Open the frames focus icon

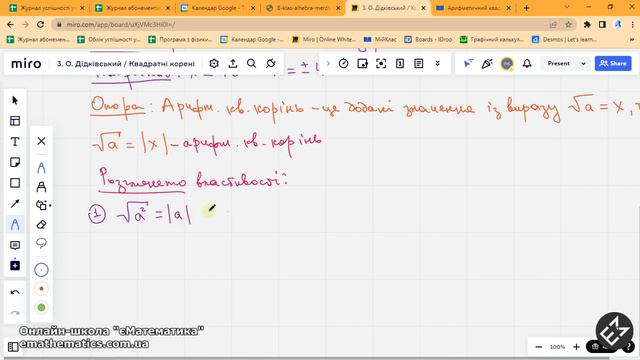tap(381, 64)
